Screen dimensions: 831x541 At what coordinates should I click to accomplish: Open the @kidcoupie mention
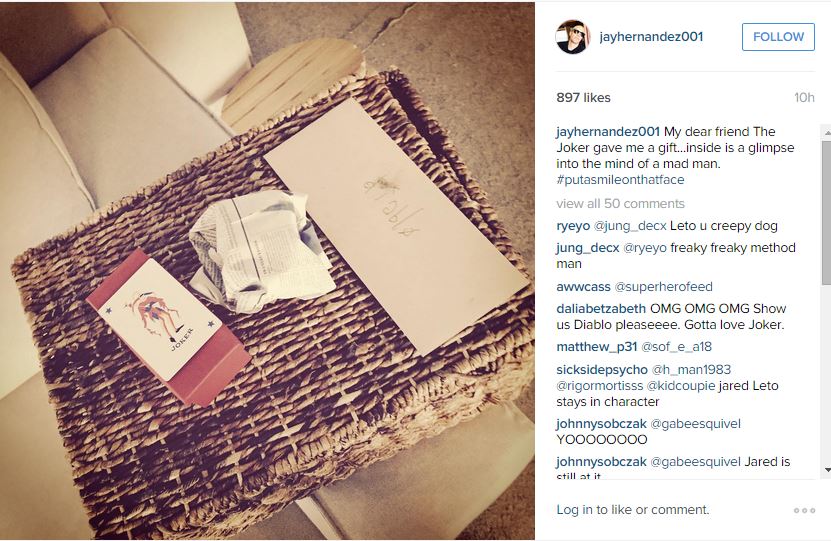coord(680,385)
